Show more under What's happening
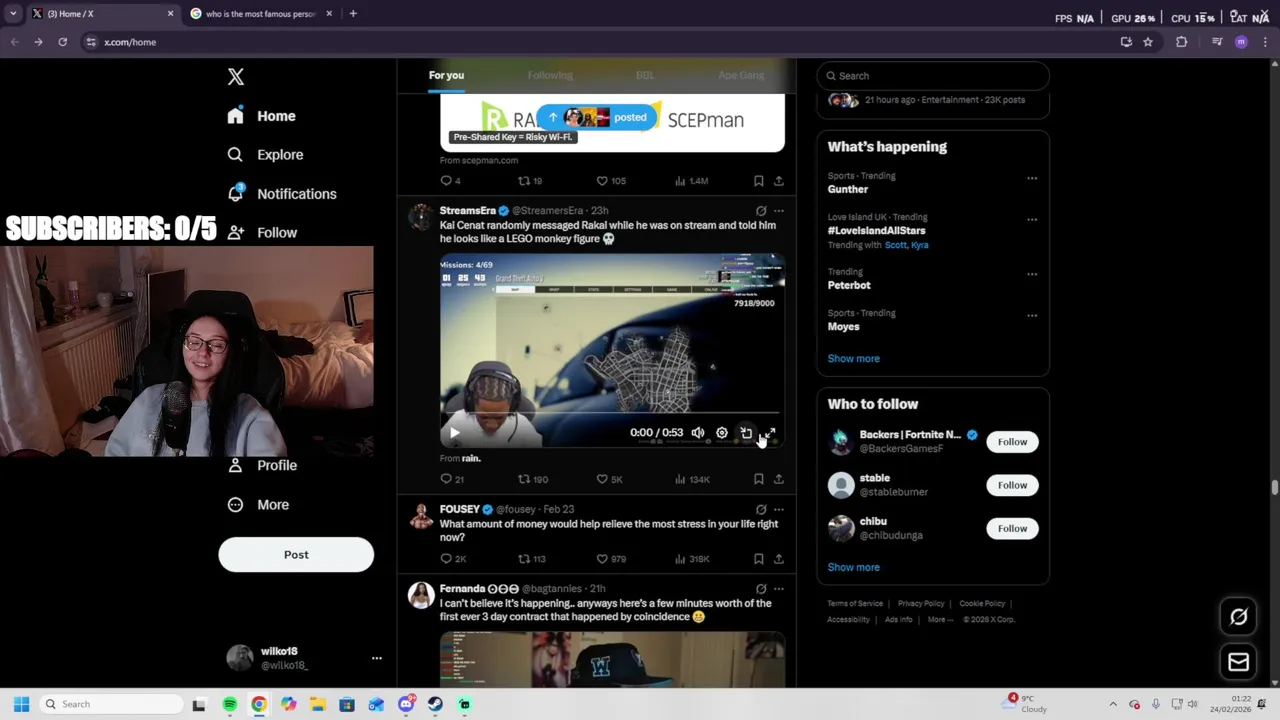 (853, 359)
